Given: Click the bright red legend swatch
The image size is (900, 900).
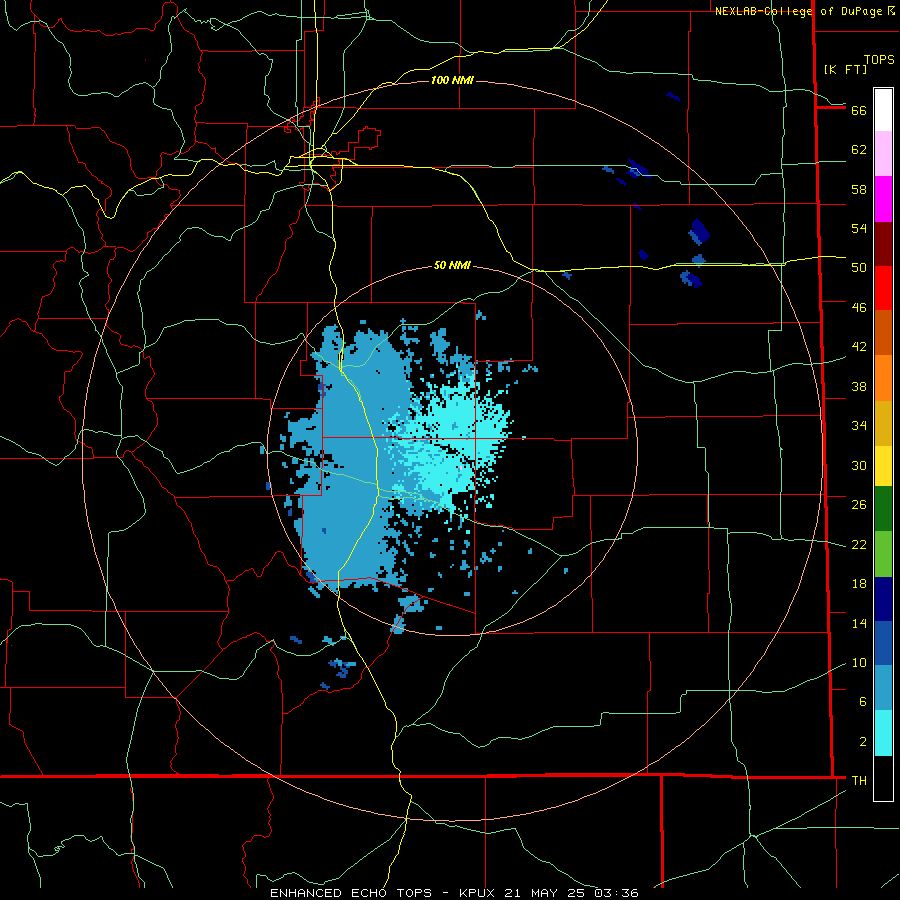Looking at the screenshot, I should pos(883,288).
